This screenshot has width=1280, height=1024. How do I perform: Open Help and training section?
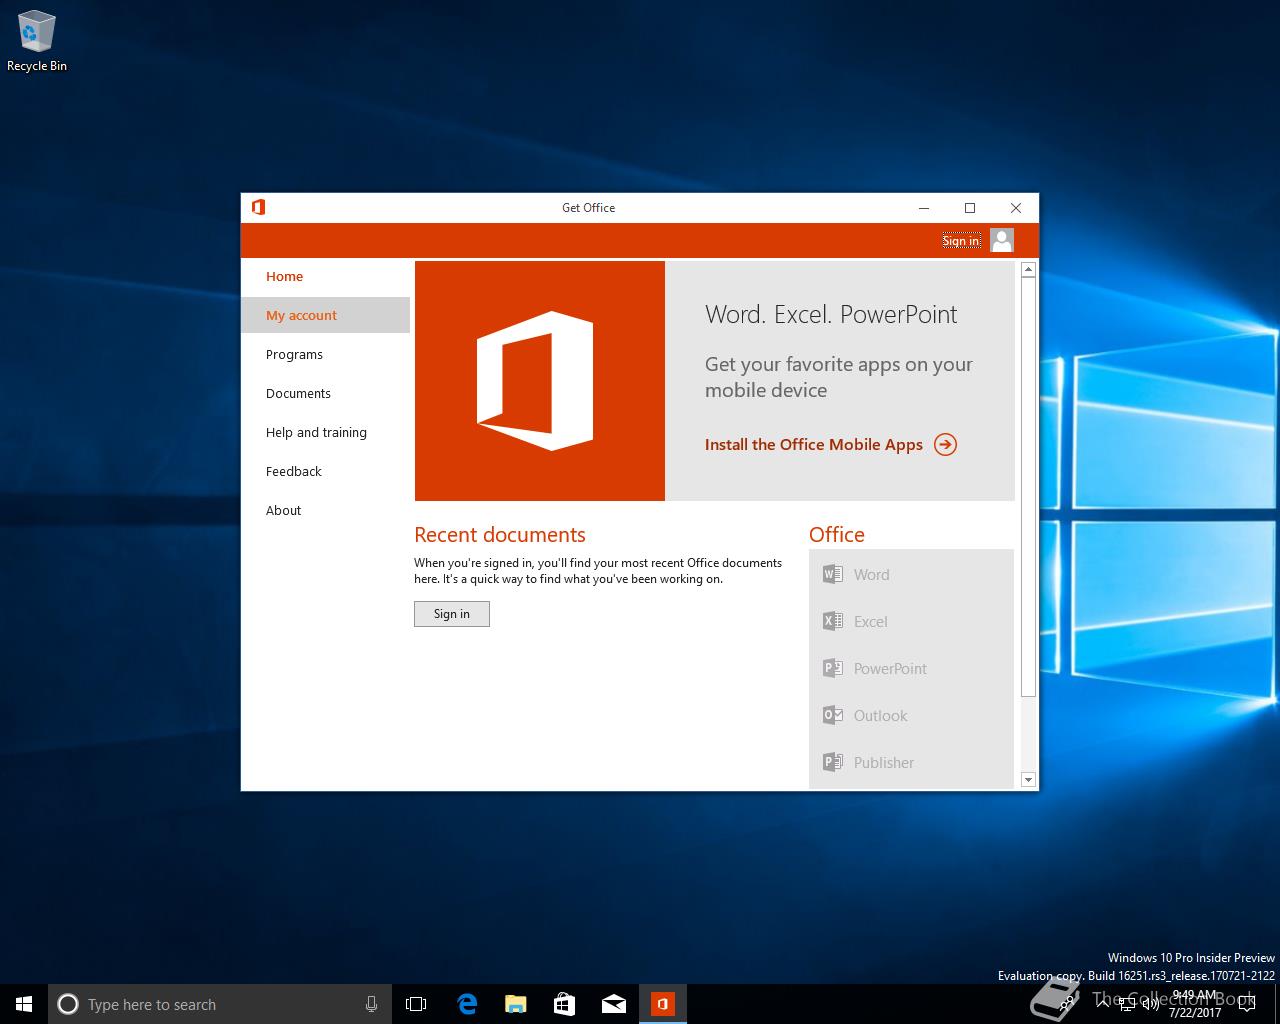[316, 432]
